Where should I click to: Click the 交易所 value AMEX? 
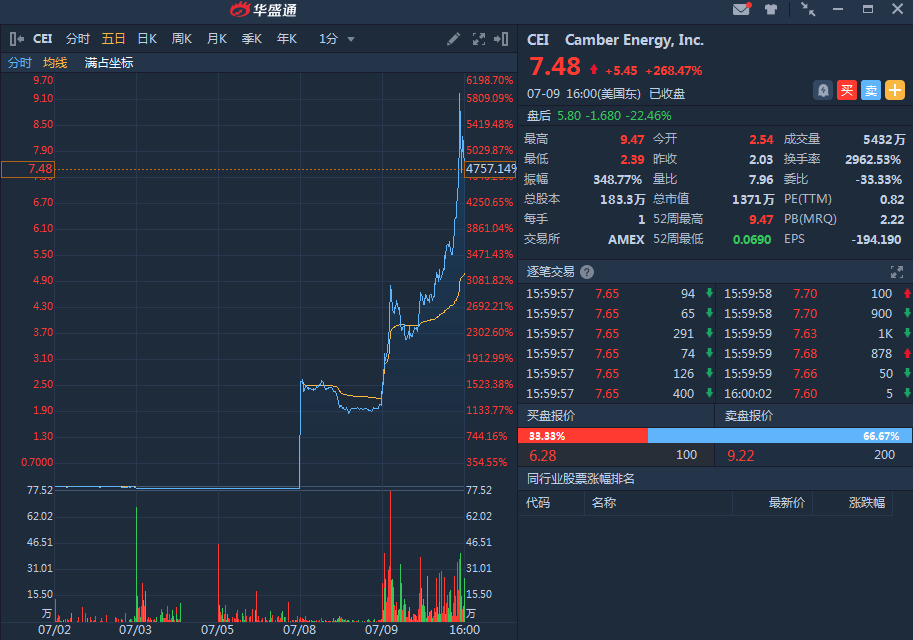(626, 239)
